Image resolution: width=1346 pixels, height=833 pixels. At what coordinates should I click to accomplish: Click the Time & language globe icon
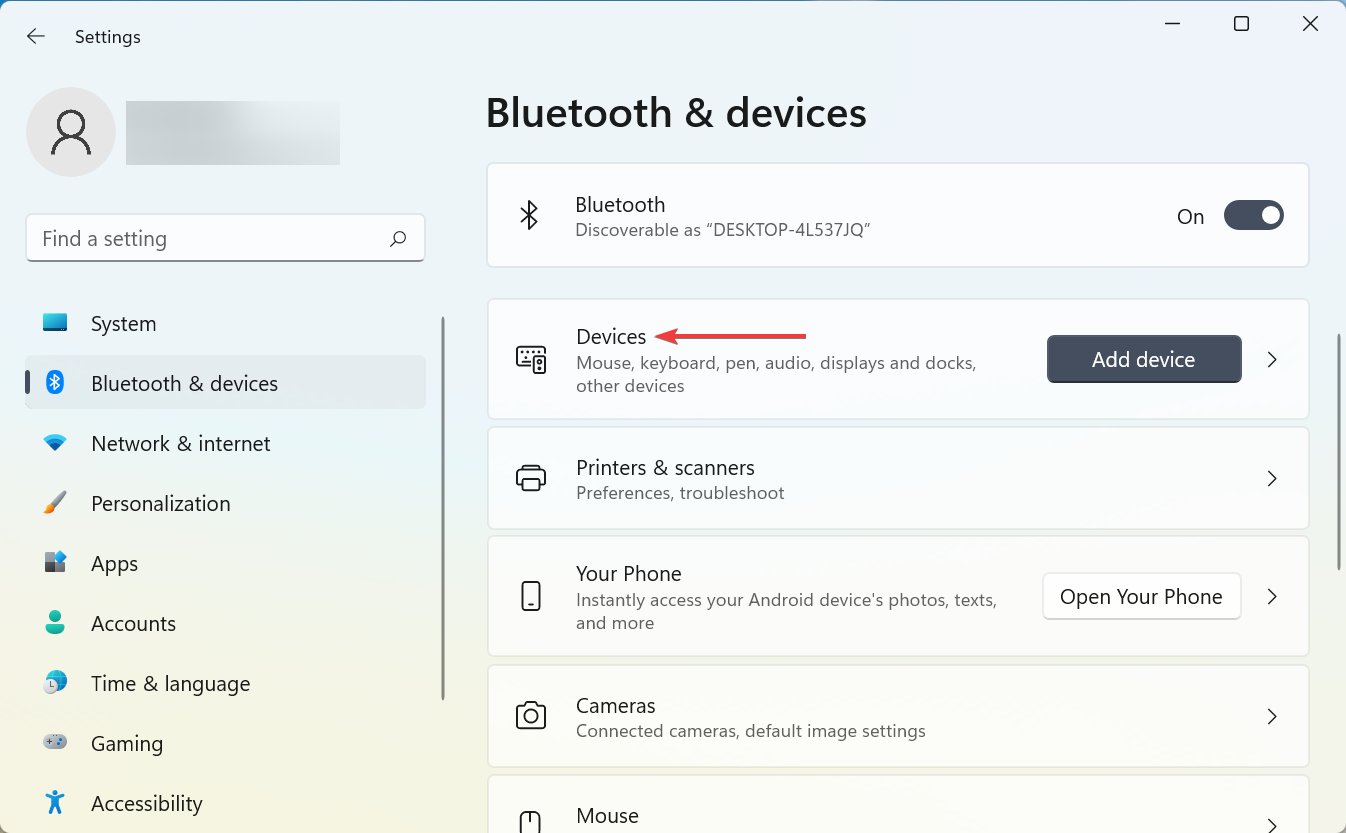click(55, 683)
